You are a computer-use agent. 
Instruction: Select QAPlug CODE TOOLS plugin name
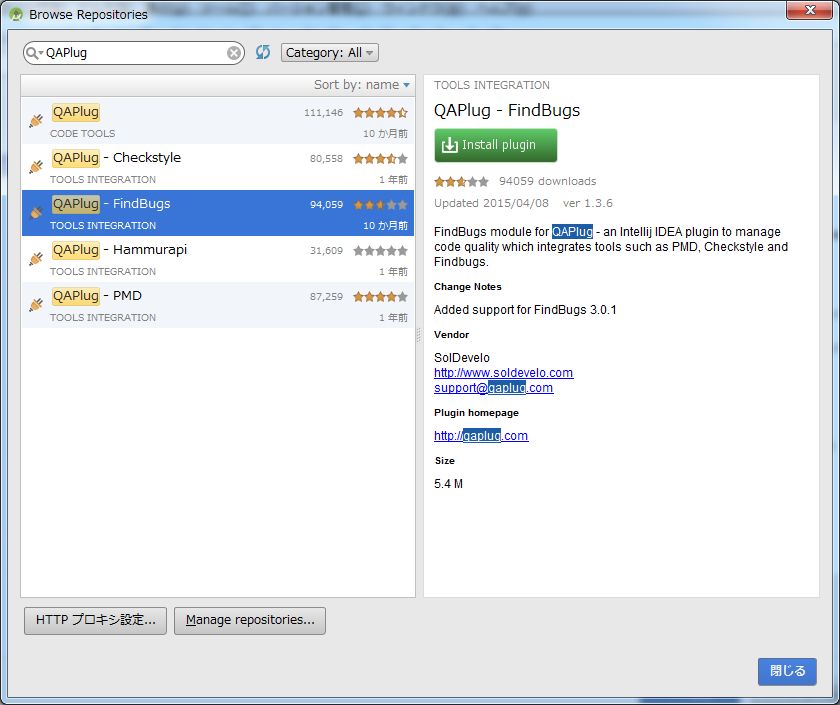[76, 112]
